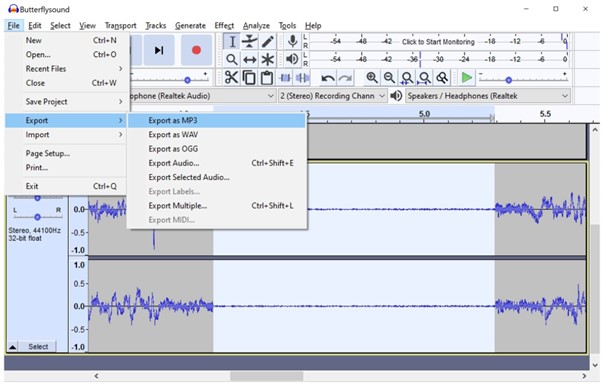Image resolution: width=602 pixels, height=387 pixels.
Task: Choose Export as MP3
Action: click(217, 121)
